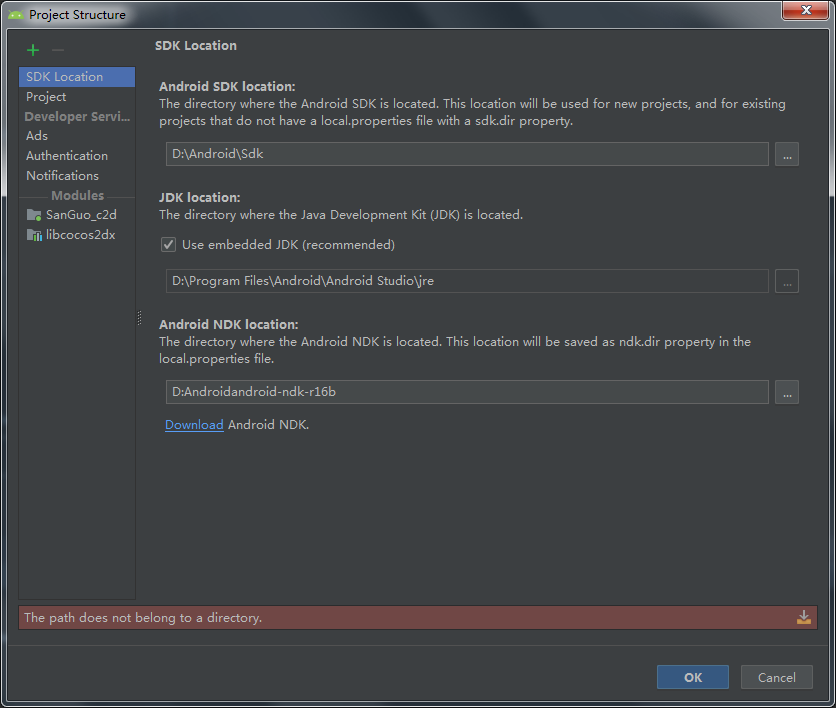Click the Download Android NDK link
The width and height of the screenshot is (836, 708).
(x=194, y=425)
